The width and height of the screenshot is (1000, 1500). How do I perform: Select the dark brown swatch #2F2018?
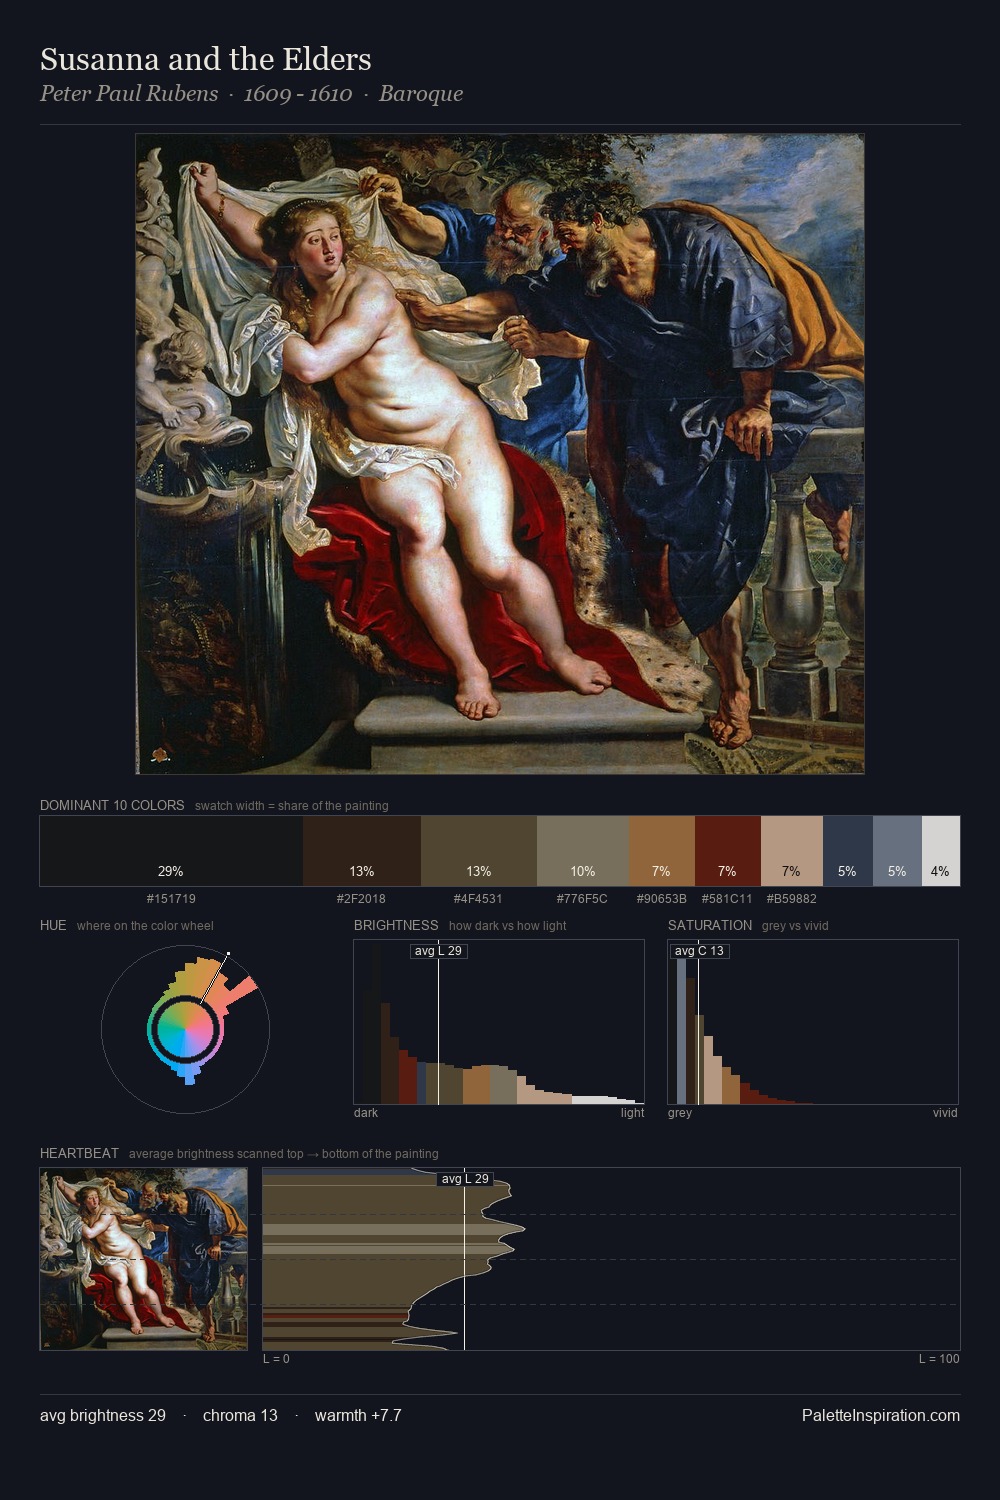[x=362, y=851]
